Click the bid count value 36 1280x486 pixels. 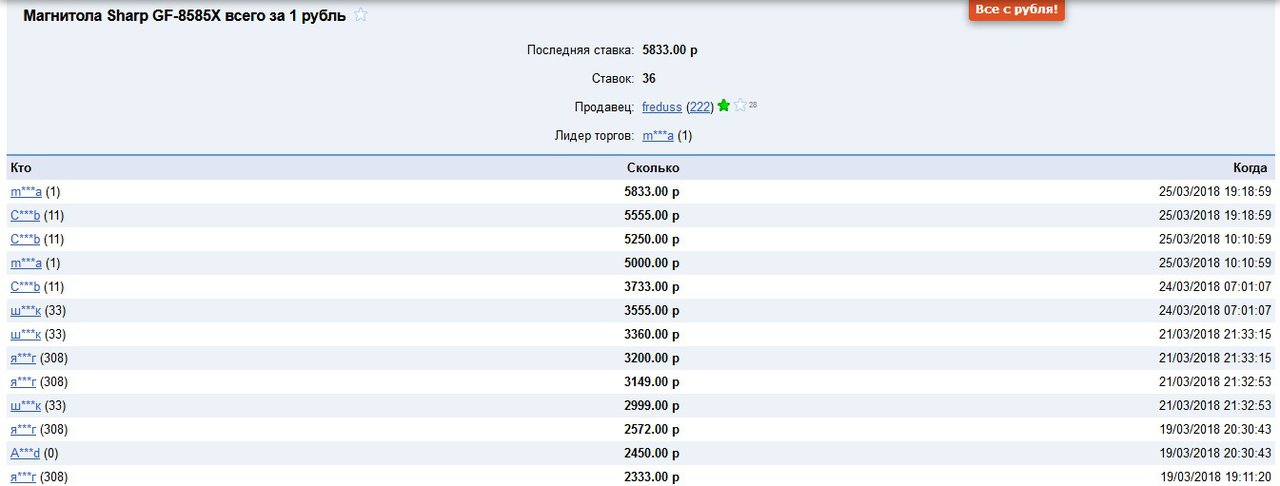click(x=649, y=78)
